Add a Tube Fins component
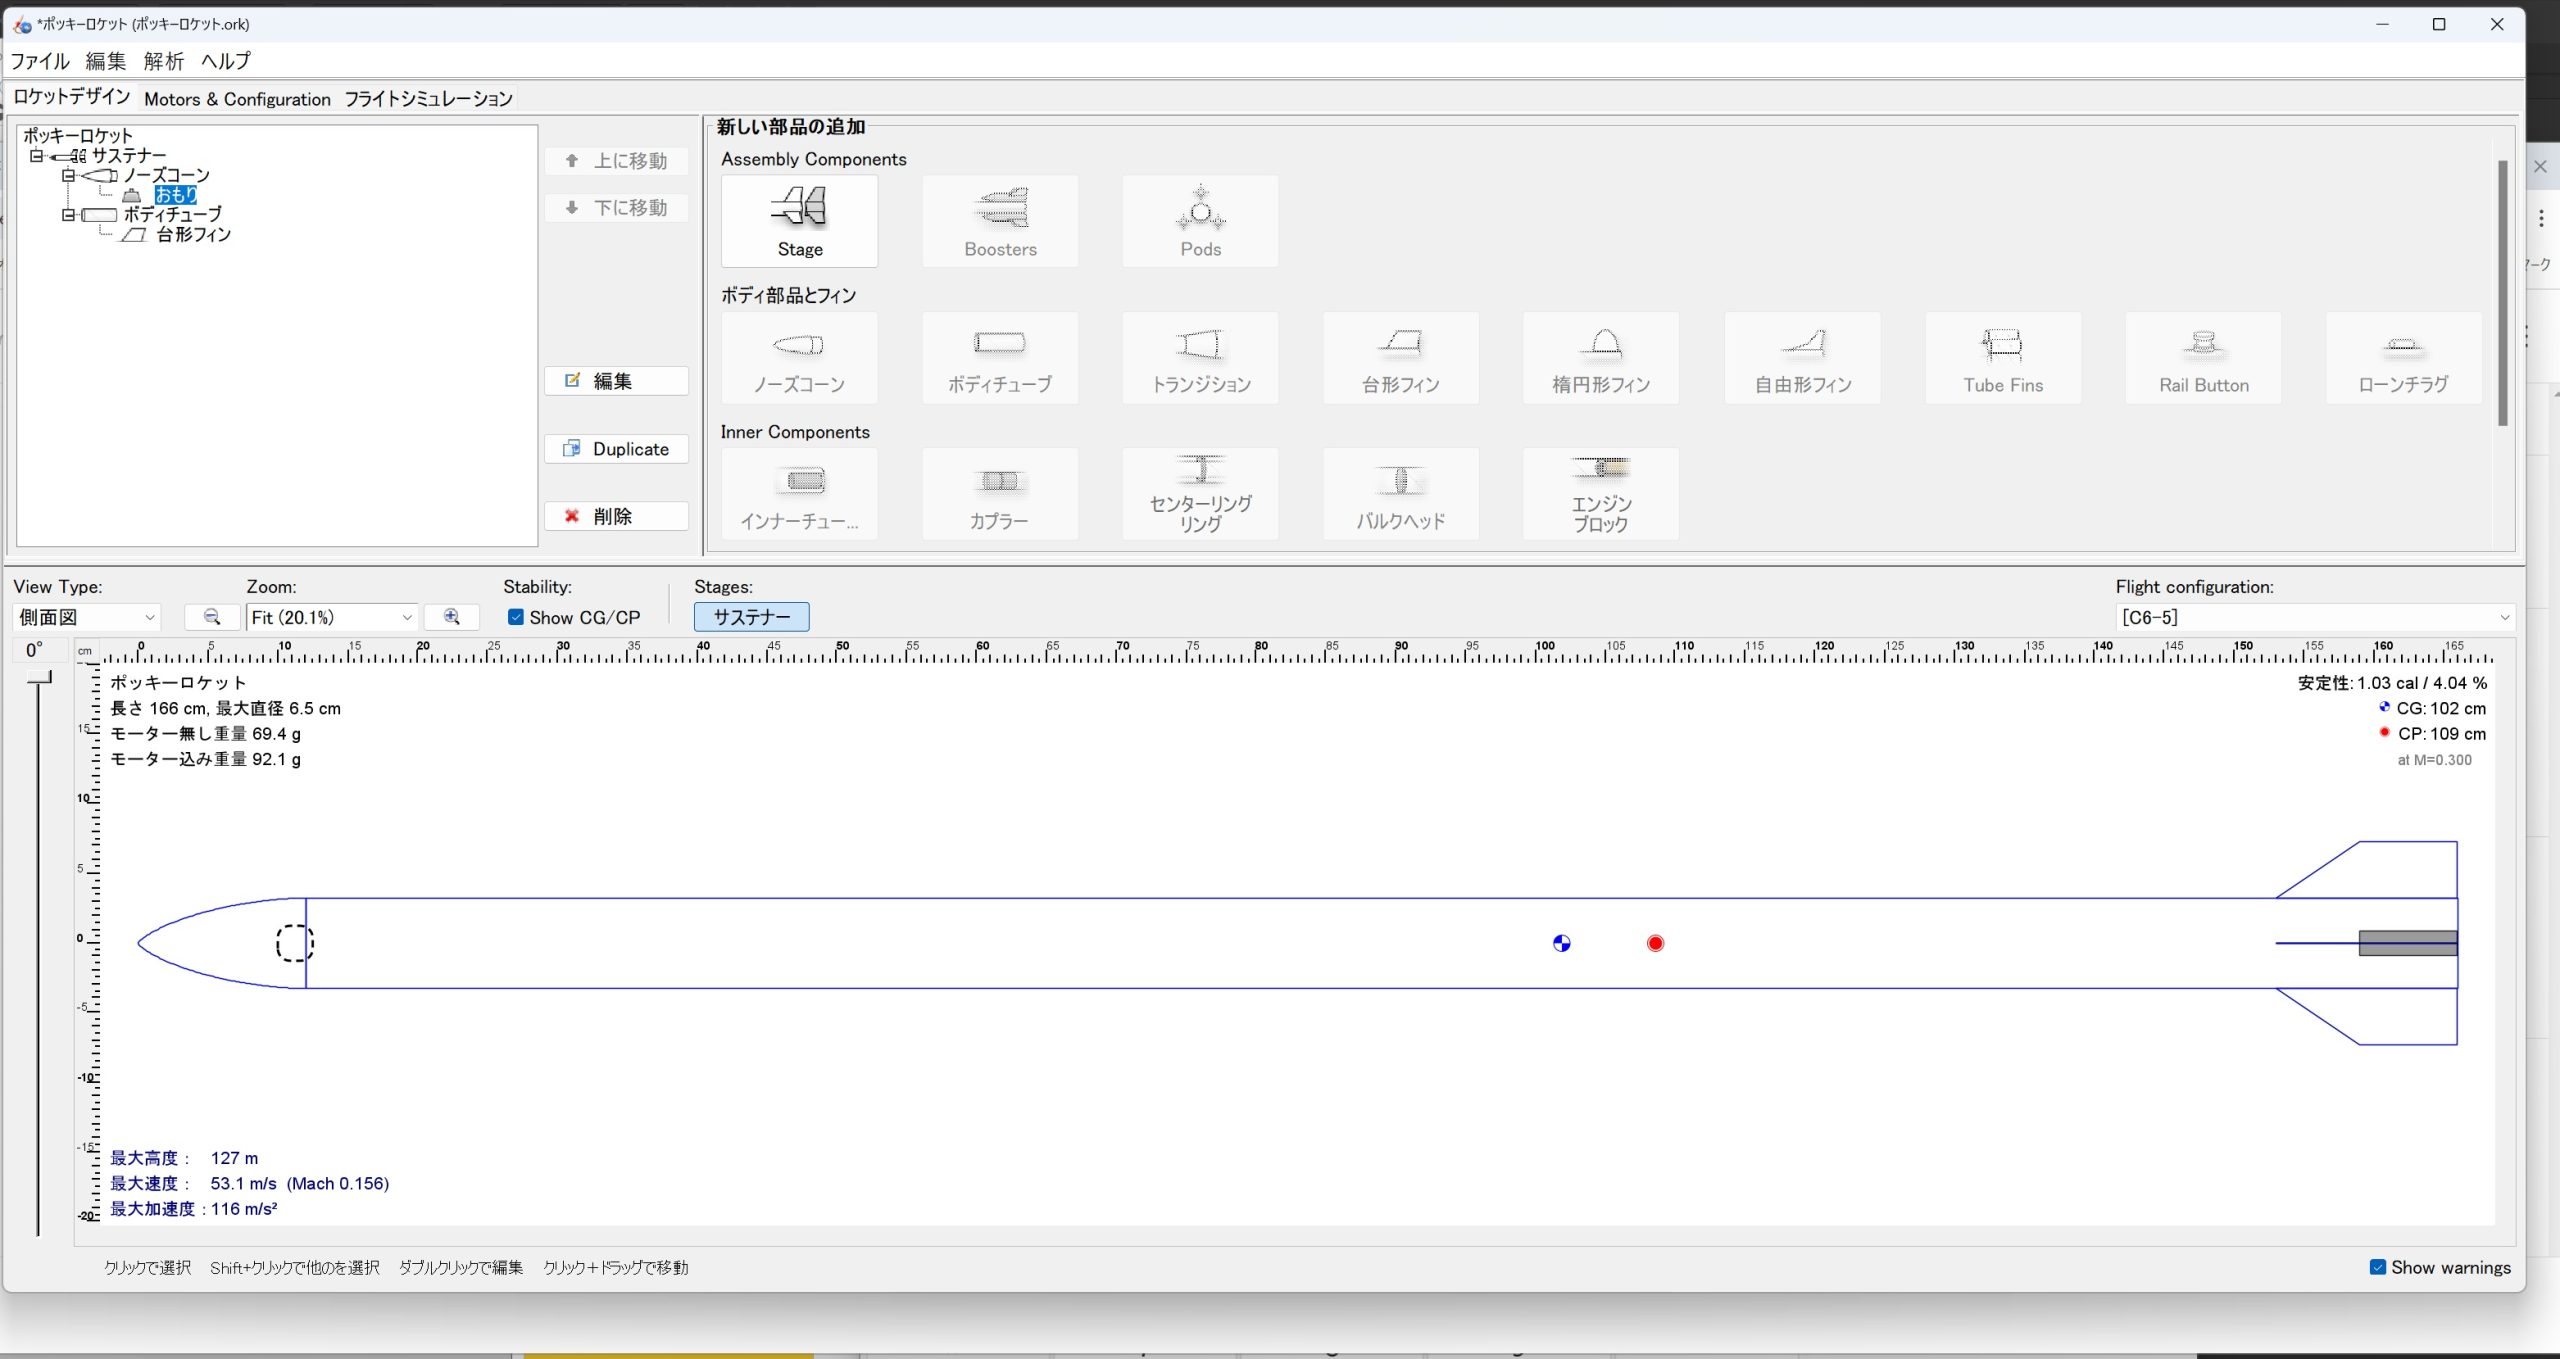Viewport: 2560px width, 1359px height. click(2002, 358)
